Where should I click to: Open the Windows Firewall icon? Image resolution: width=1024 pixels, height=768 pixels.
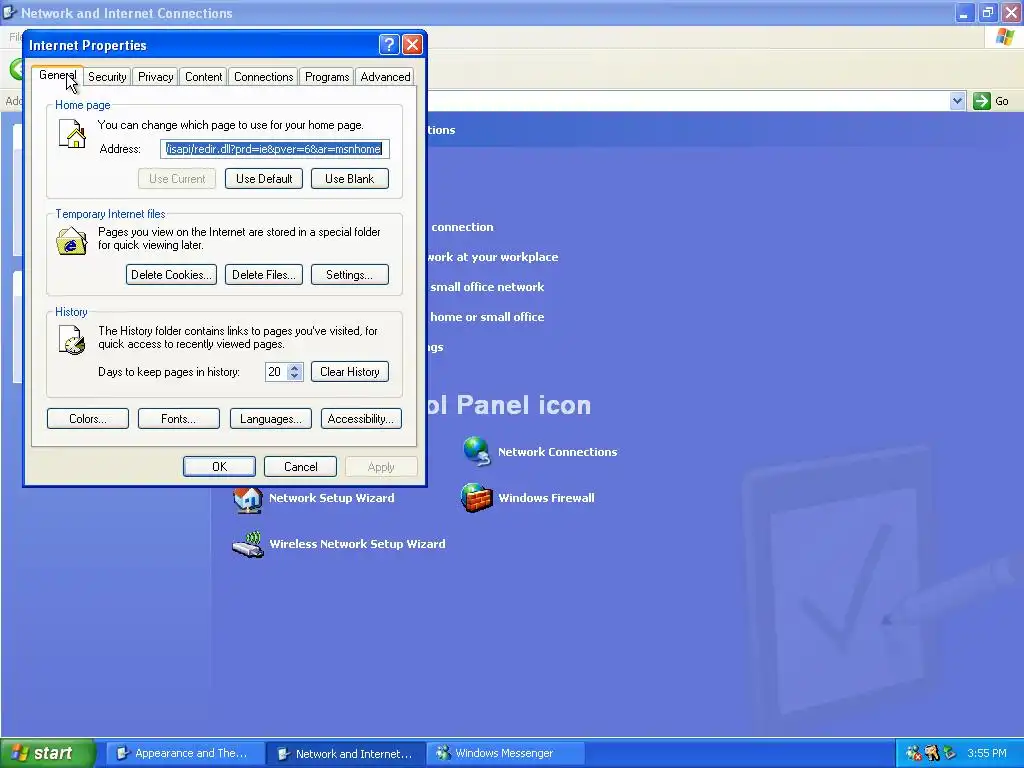coord(477,498)
